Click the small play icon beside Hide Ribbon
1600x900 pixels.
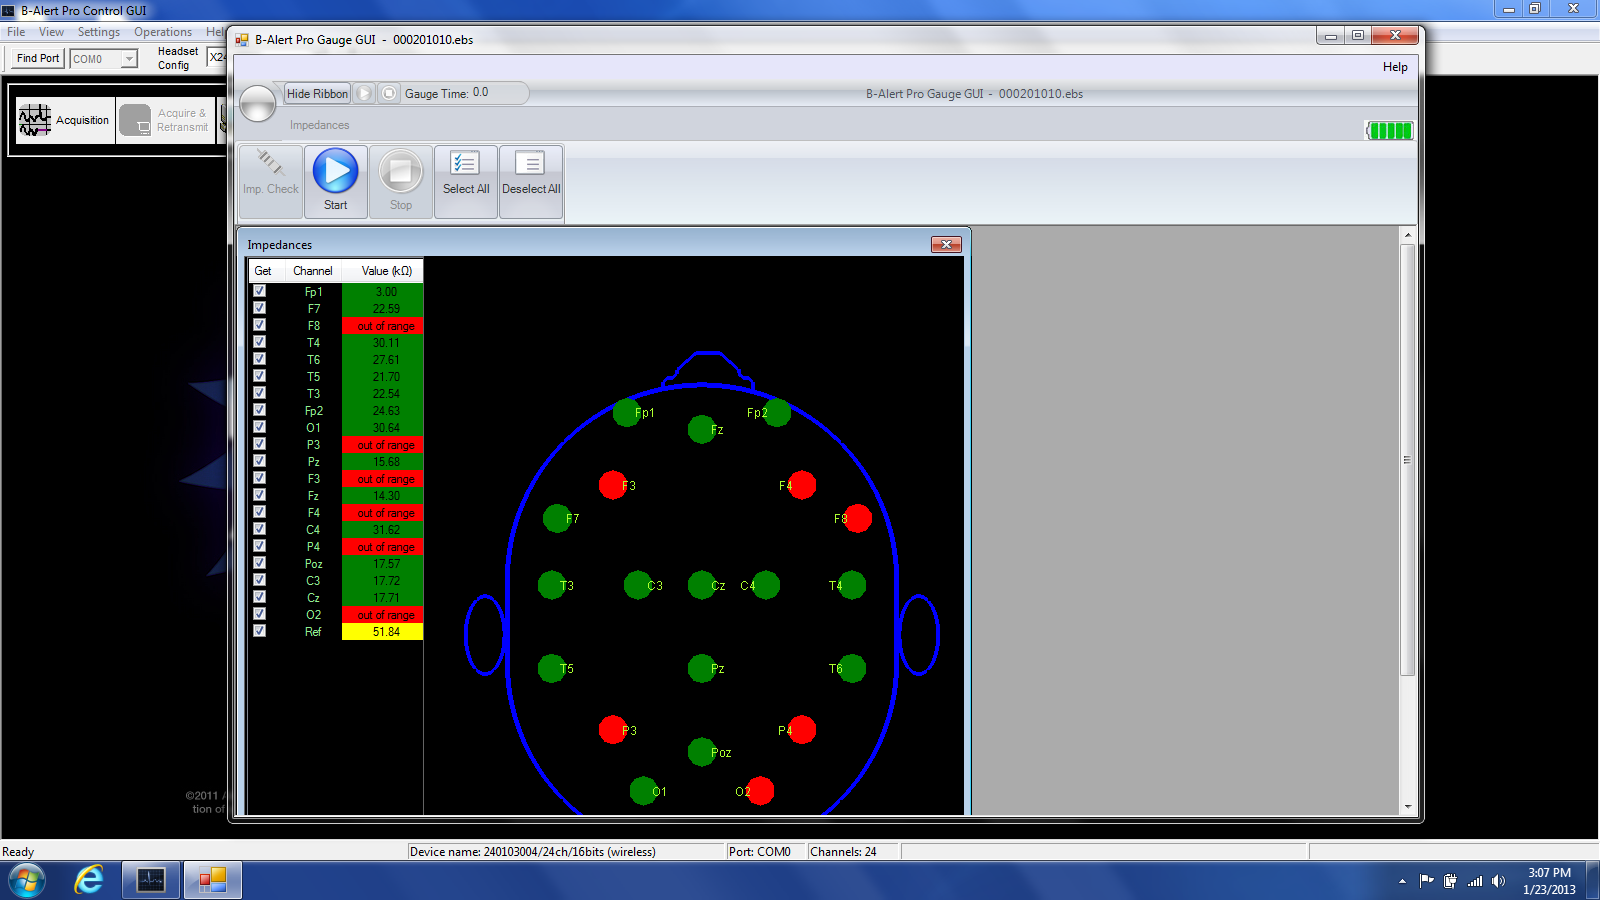(364, 93)
